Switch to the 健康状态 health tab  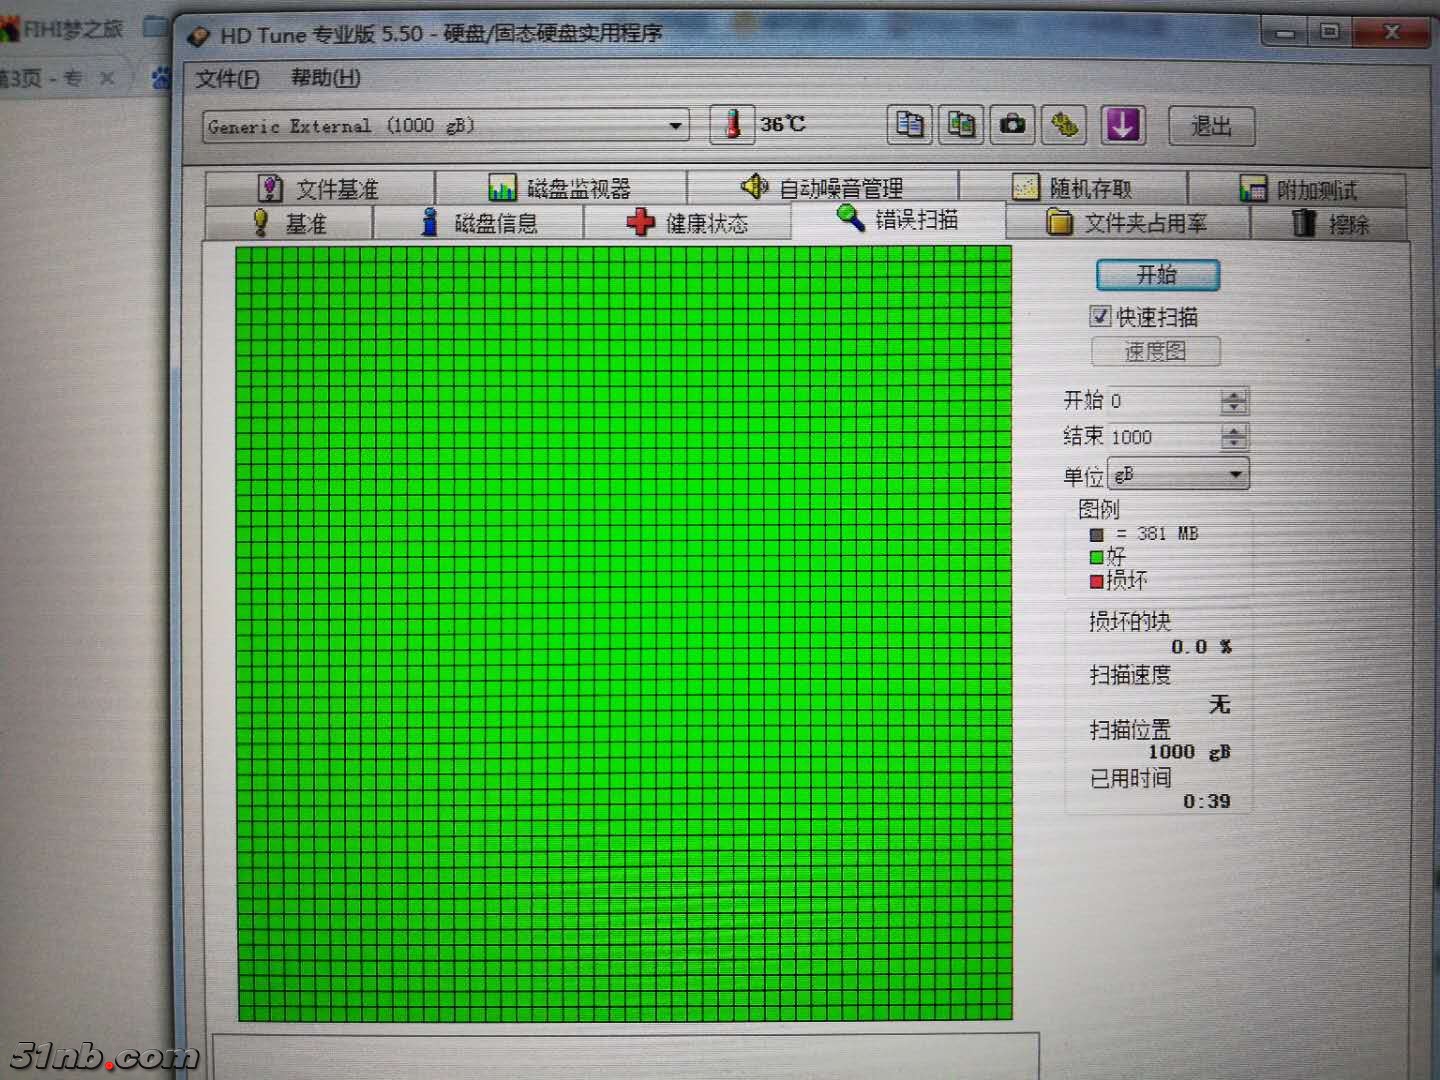click(x=688, y=222)
